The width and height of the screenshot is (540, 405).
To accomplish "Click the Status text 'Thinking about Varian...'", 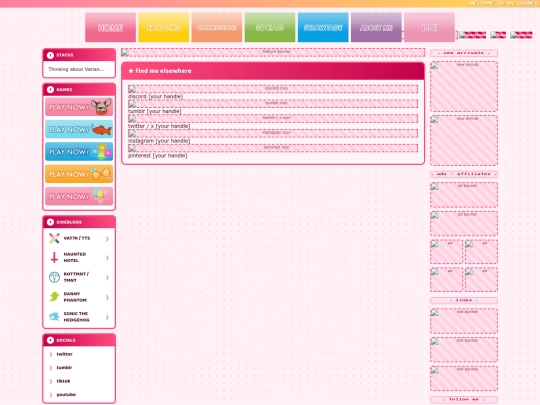I will (76, 69).
